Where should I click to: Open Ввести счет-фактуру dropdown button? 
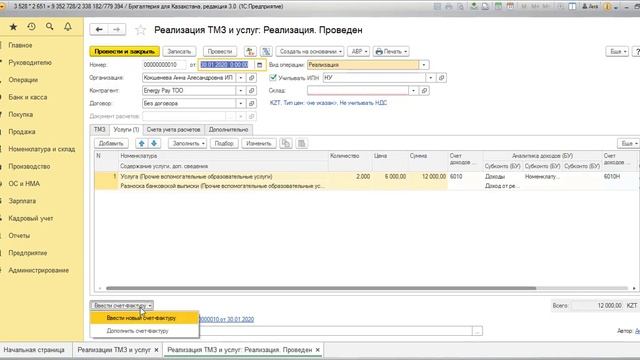122,305
